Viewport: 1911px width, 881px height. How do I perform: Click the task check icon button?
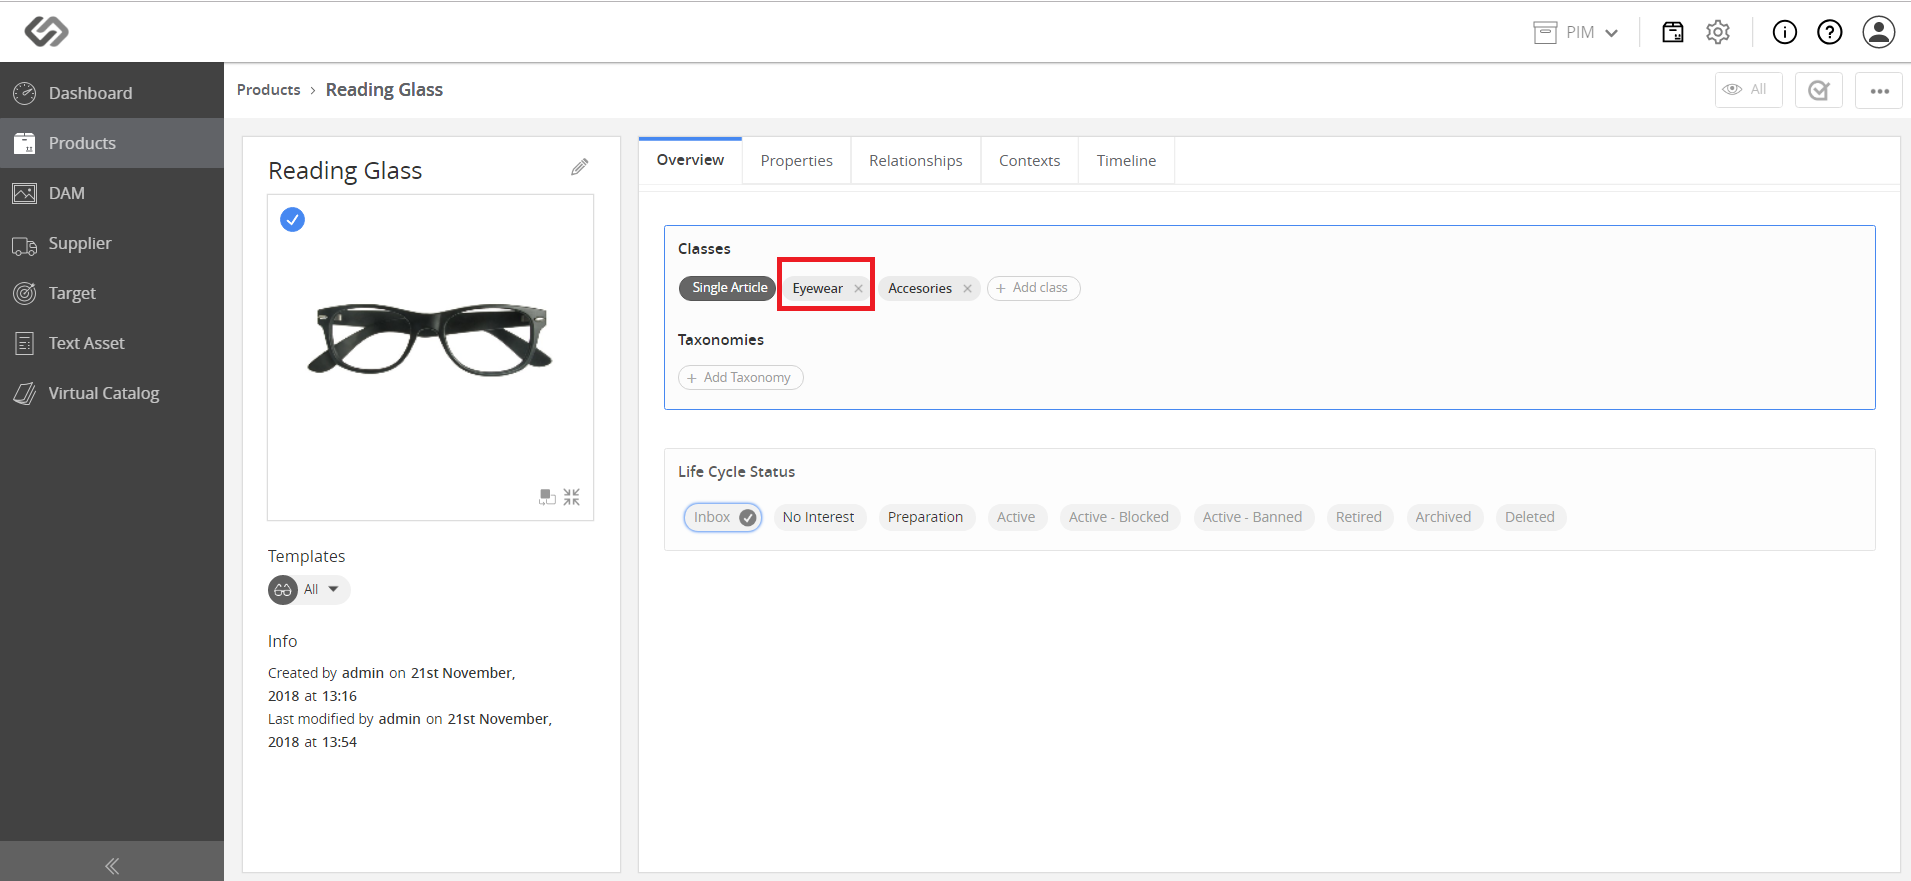click(x=1818, y=90)
